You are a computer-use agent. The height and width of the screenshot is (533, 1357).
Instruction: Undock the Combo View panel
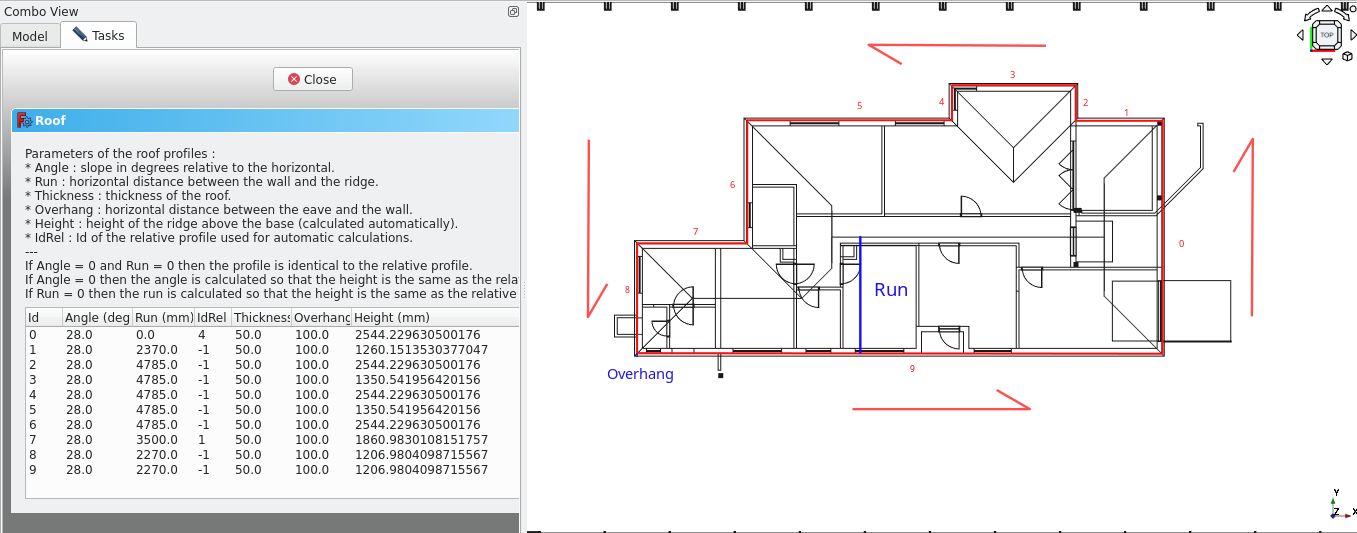point(513,12)
